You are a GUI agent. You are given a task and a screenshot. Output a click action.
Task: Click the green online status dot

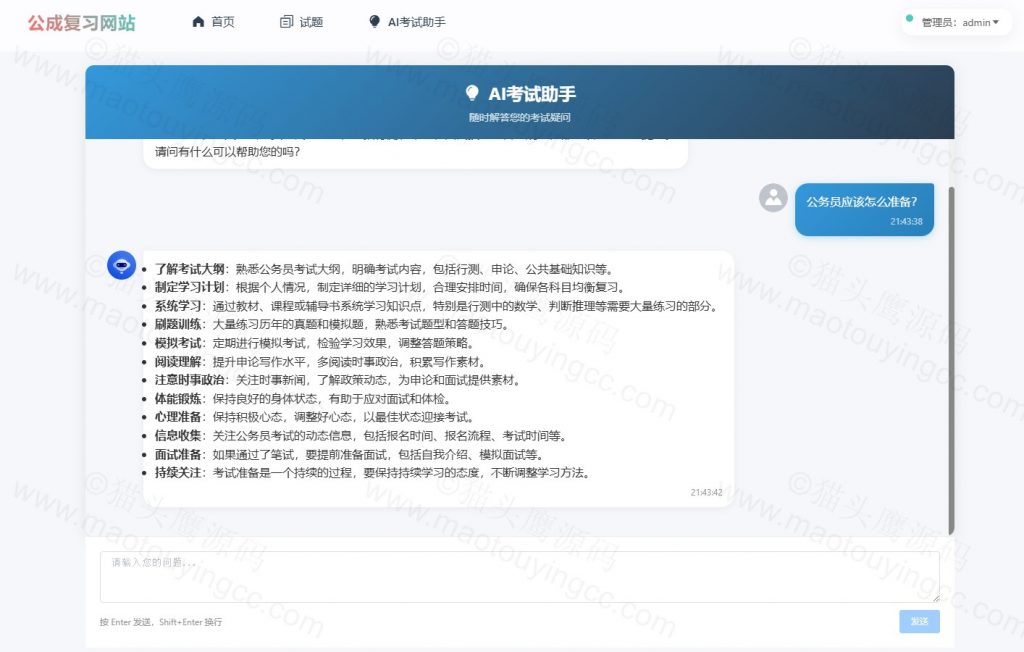pyautogui.click(x=909, y=18)
